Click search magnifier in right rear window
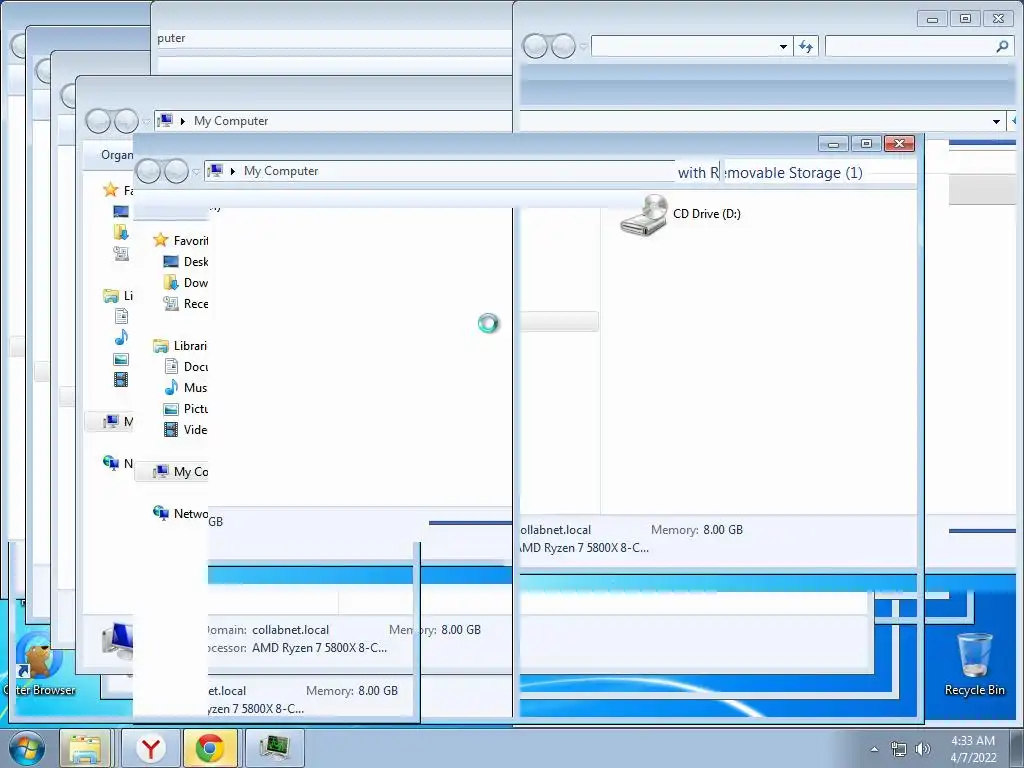 tap(1002, 46)
